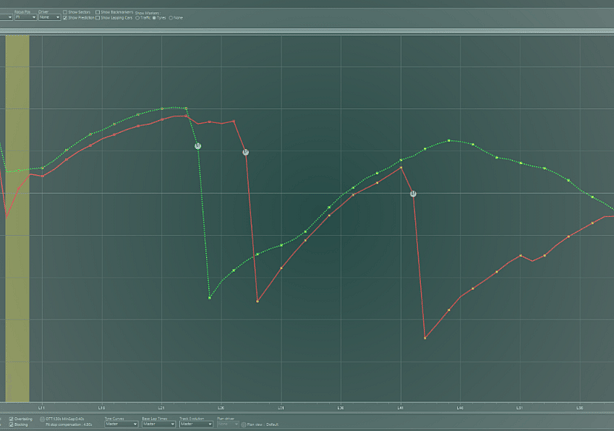Open the Tyre Curves dropdown
This screenshot has height=431, width=614.
[x=121, y=424]
